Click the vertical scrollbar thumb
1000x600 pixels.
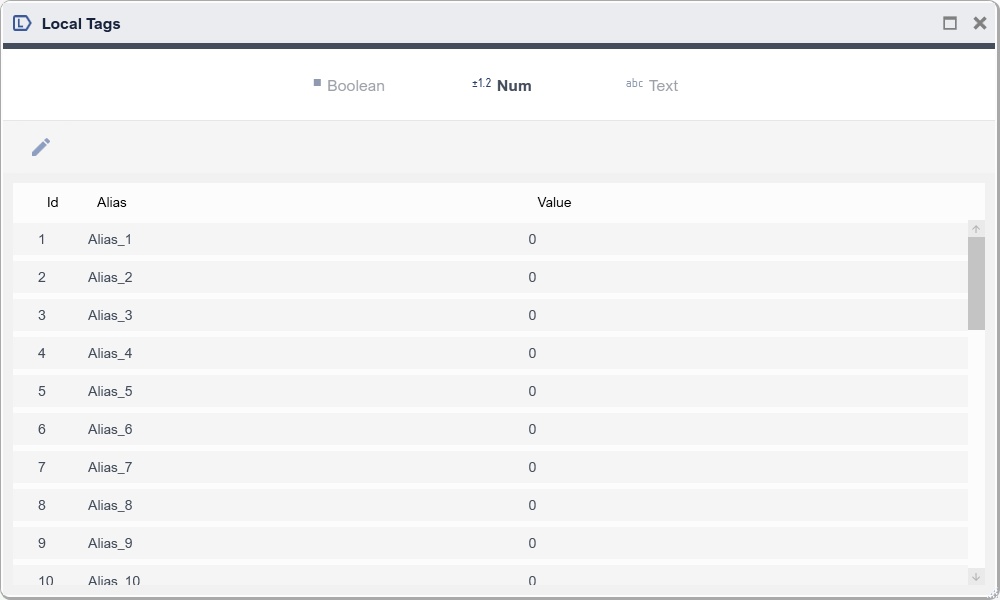point(976,283)
